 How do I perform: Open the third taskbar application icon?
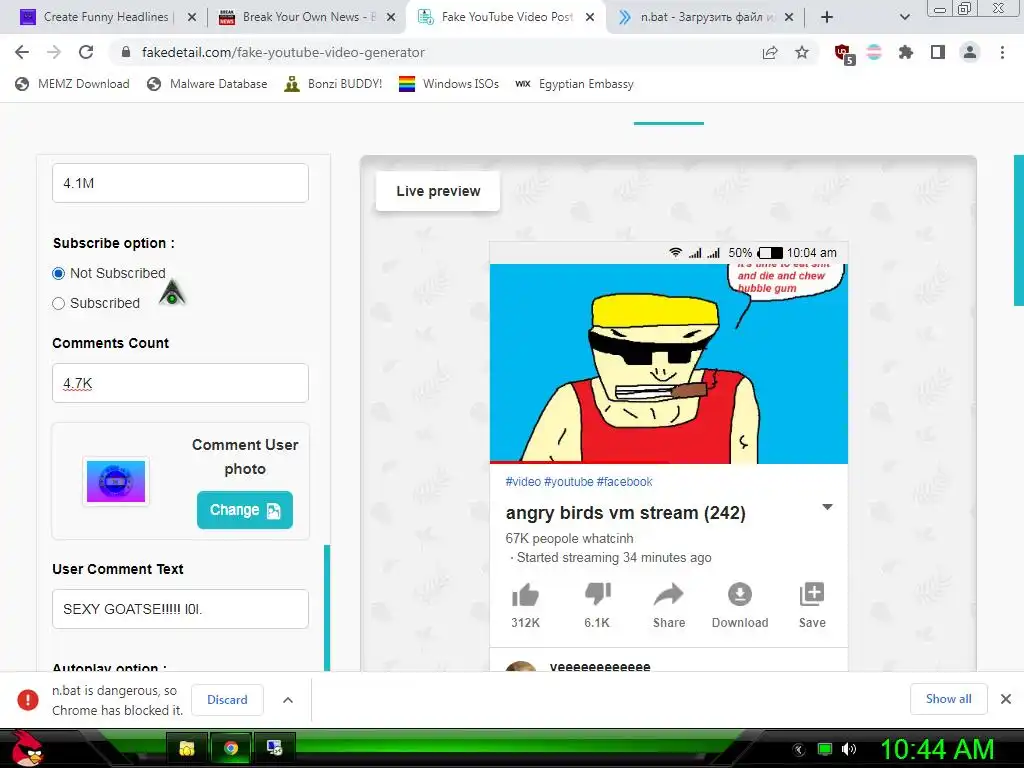[x=274, y=748]
